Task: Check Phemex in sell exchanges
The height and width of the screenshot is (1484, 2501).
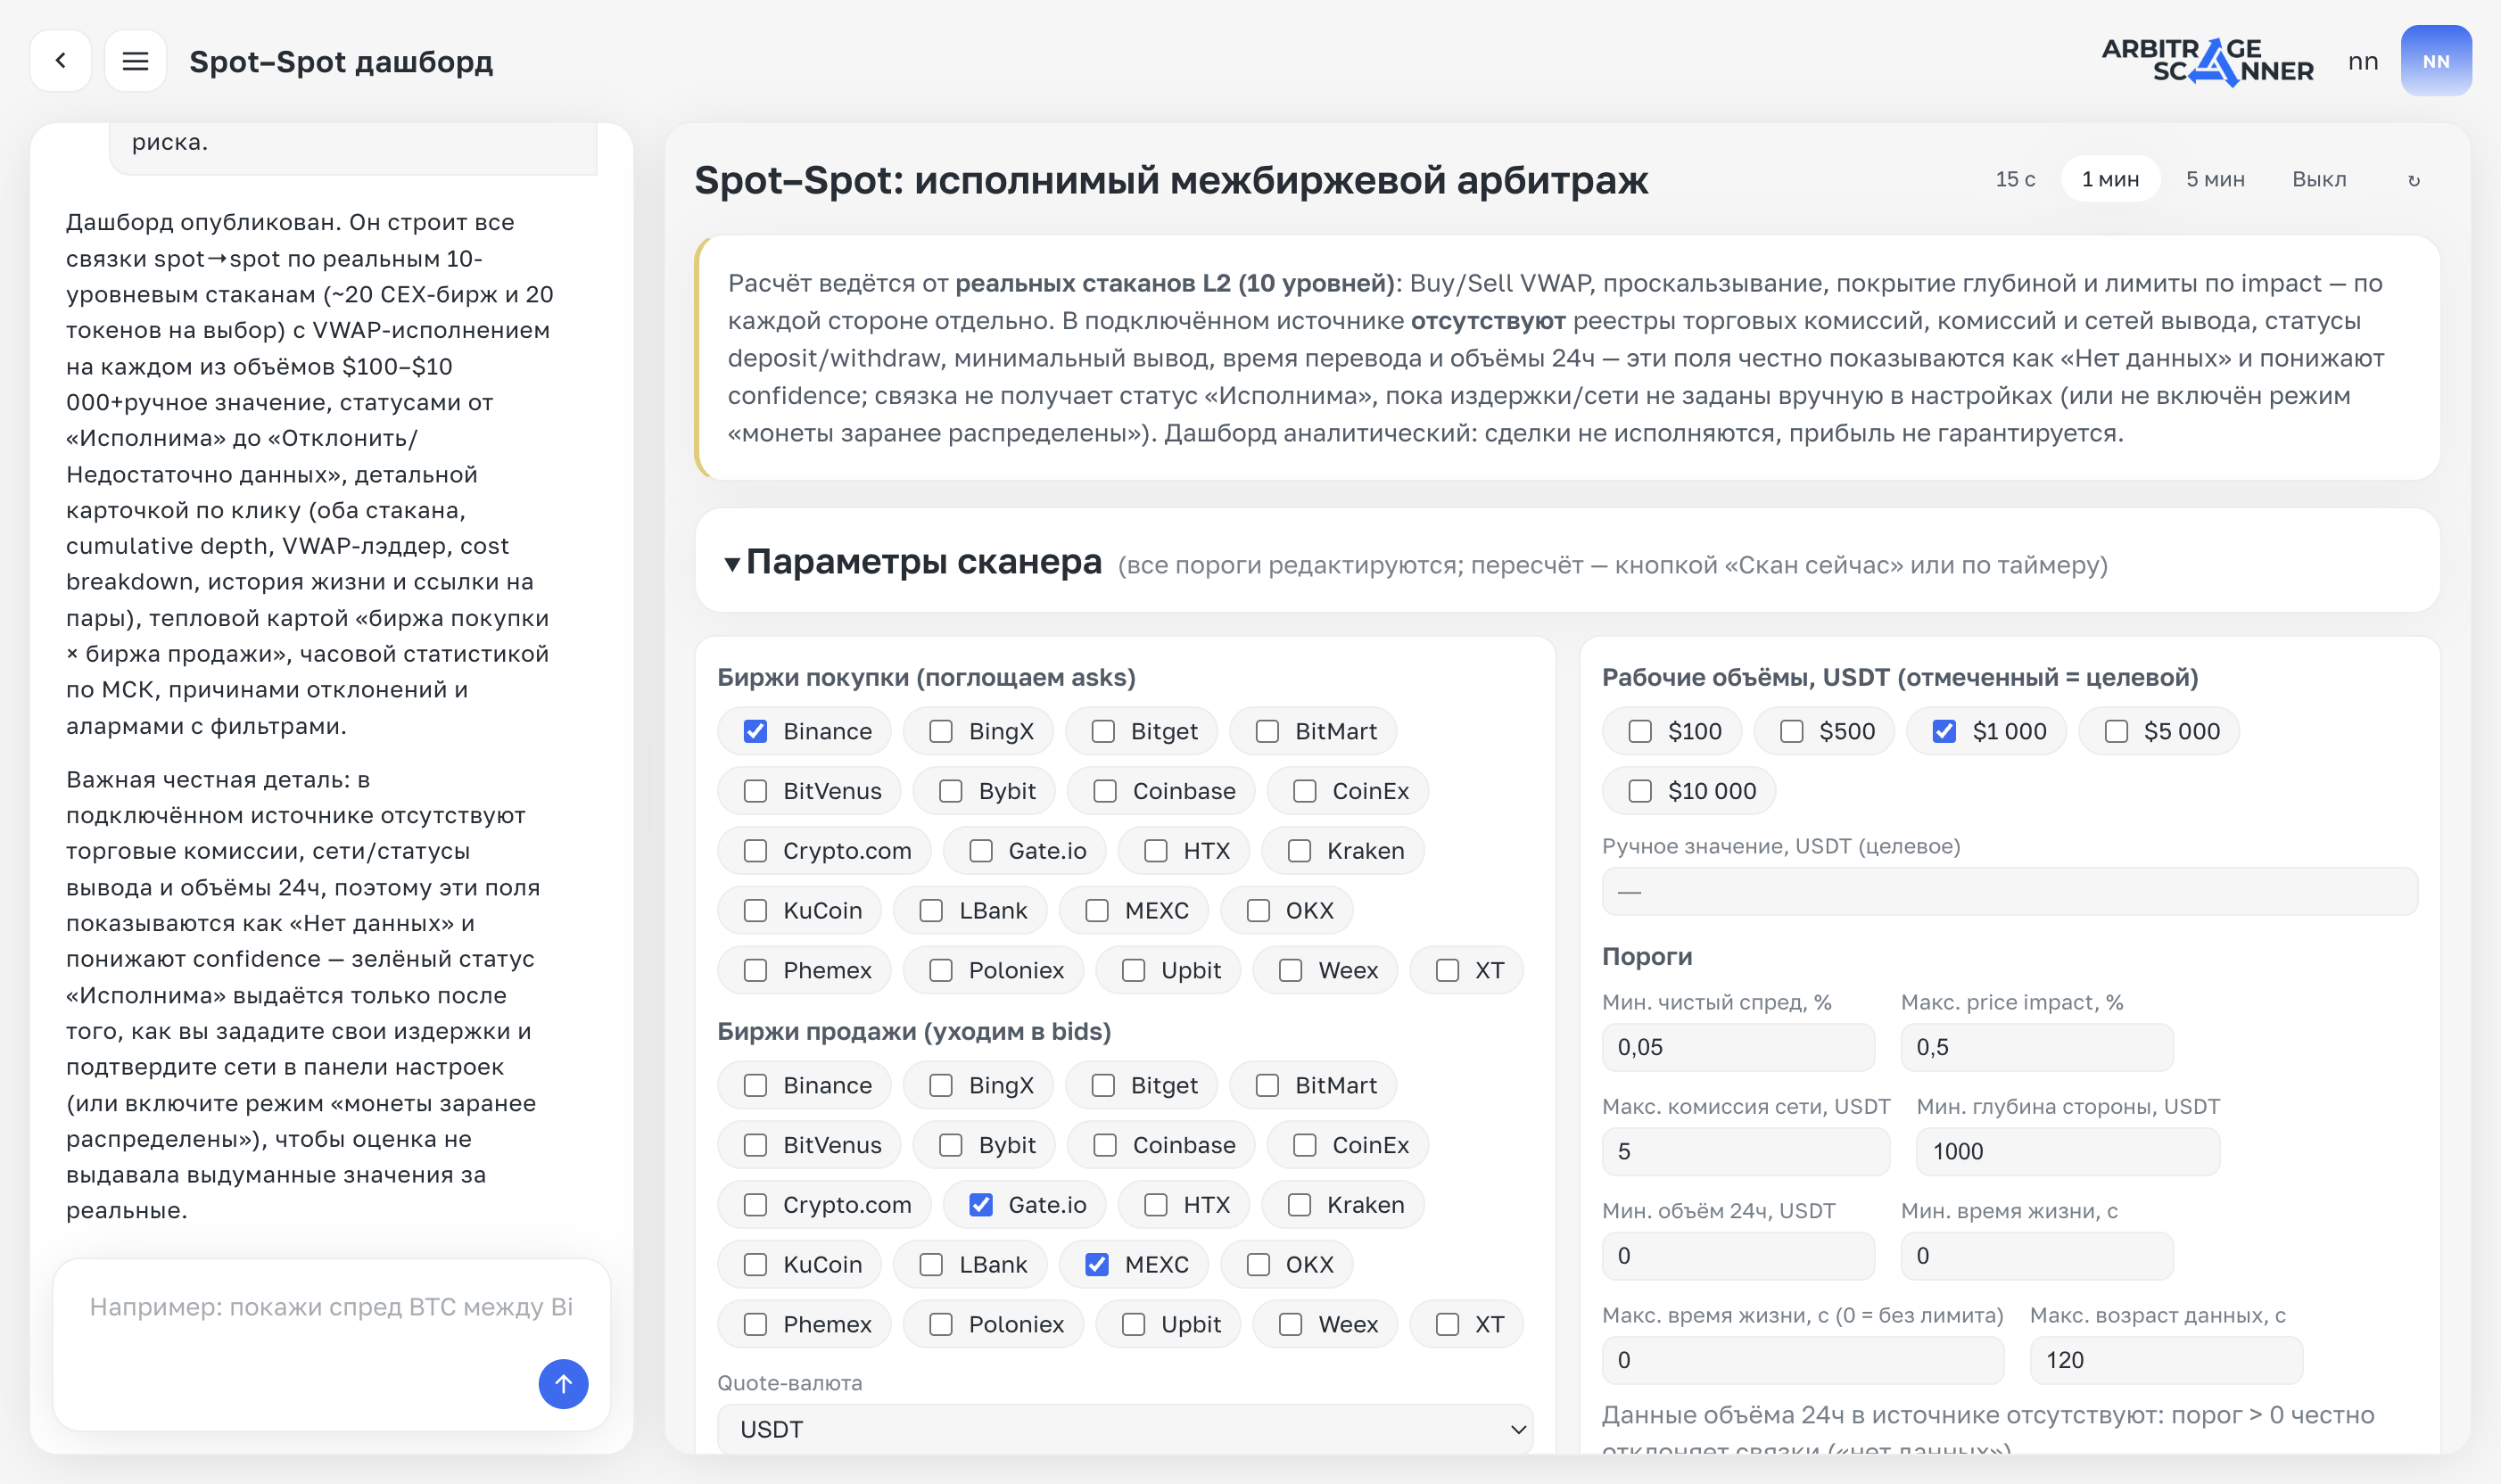Action: (x=755, y=1324)
